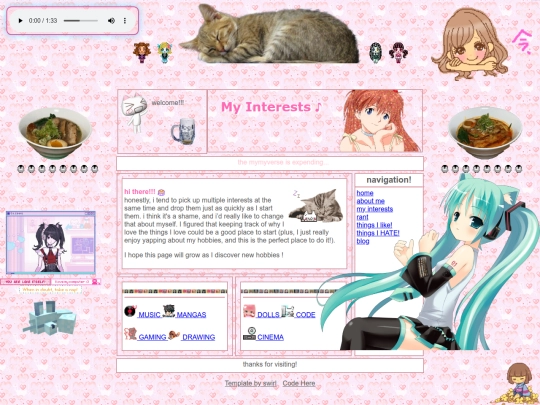Click the 'welcome!!!' text
This screenshot has height=405, width=540.
168,103
